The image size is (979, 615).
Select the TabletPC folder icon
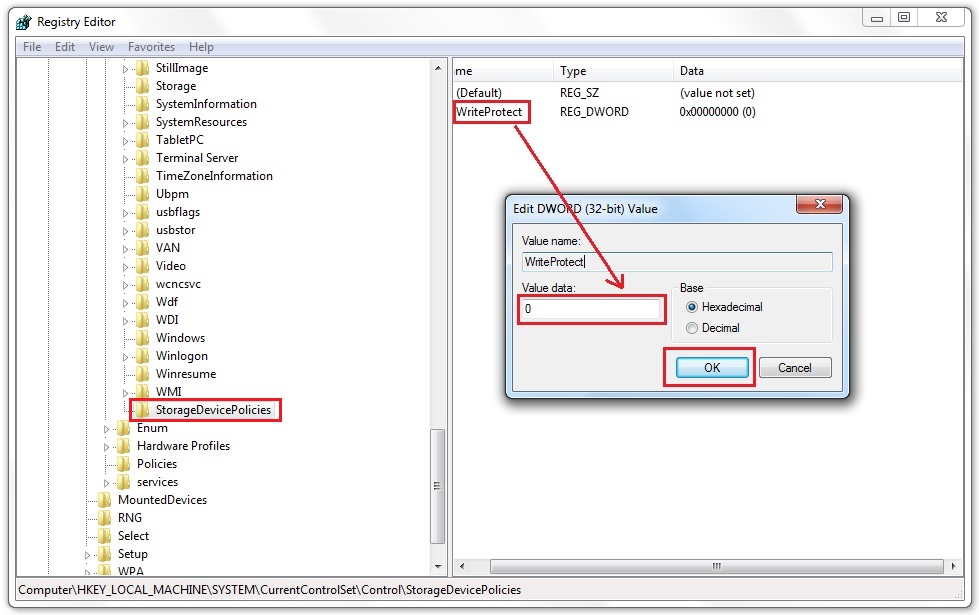pyautogui.click(x=142, y=140)
